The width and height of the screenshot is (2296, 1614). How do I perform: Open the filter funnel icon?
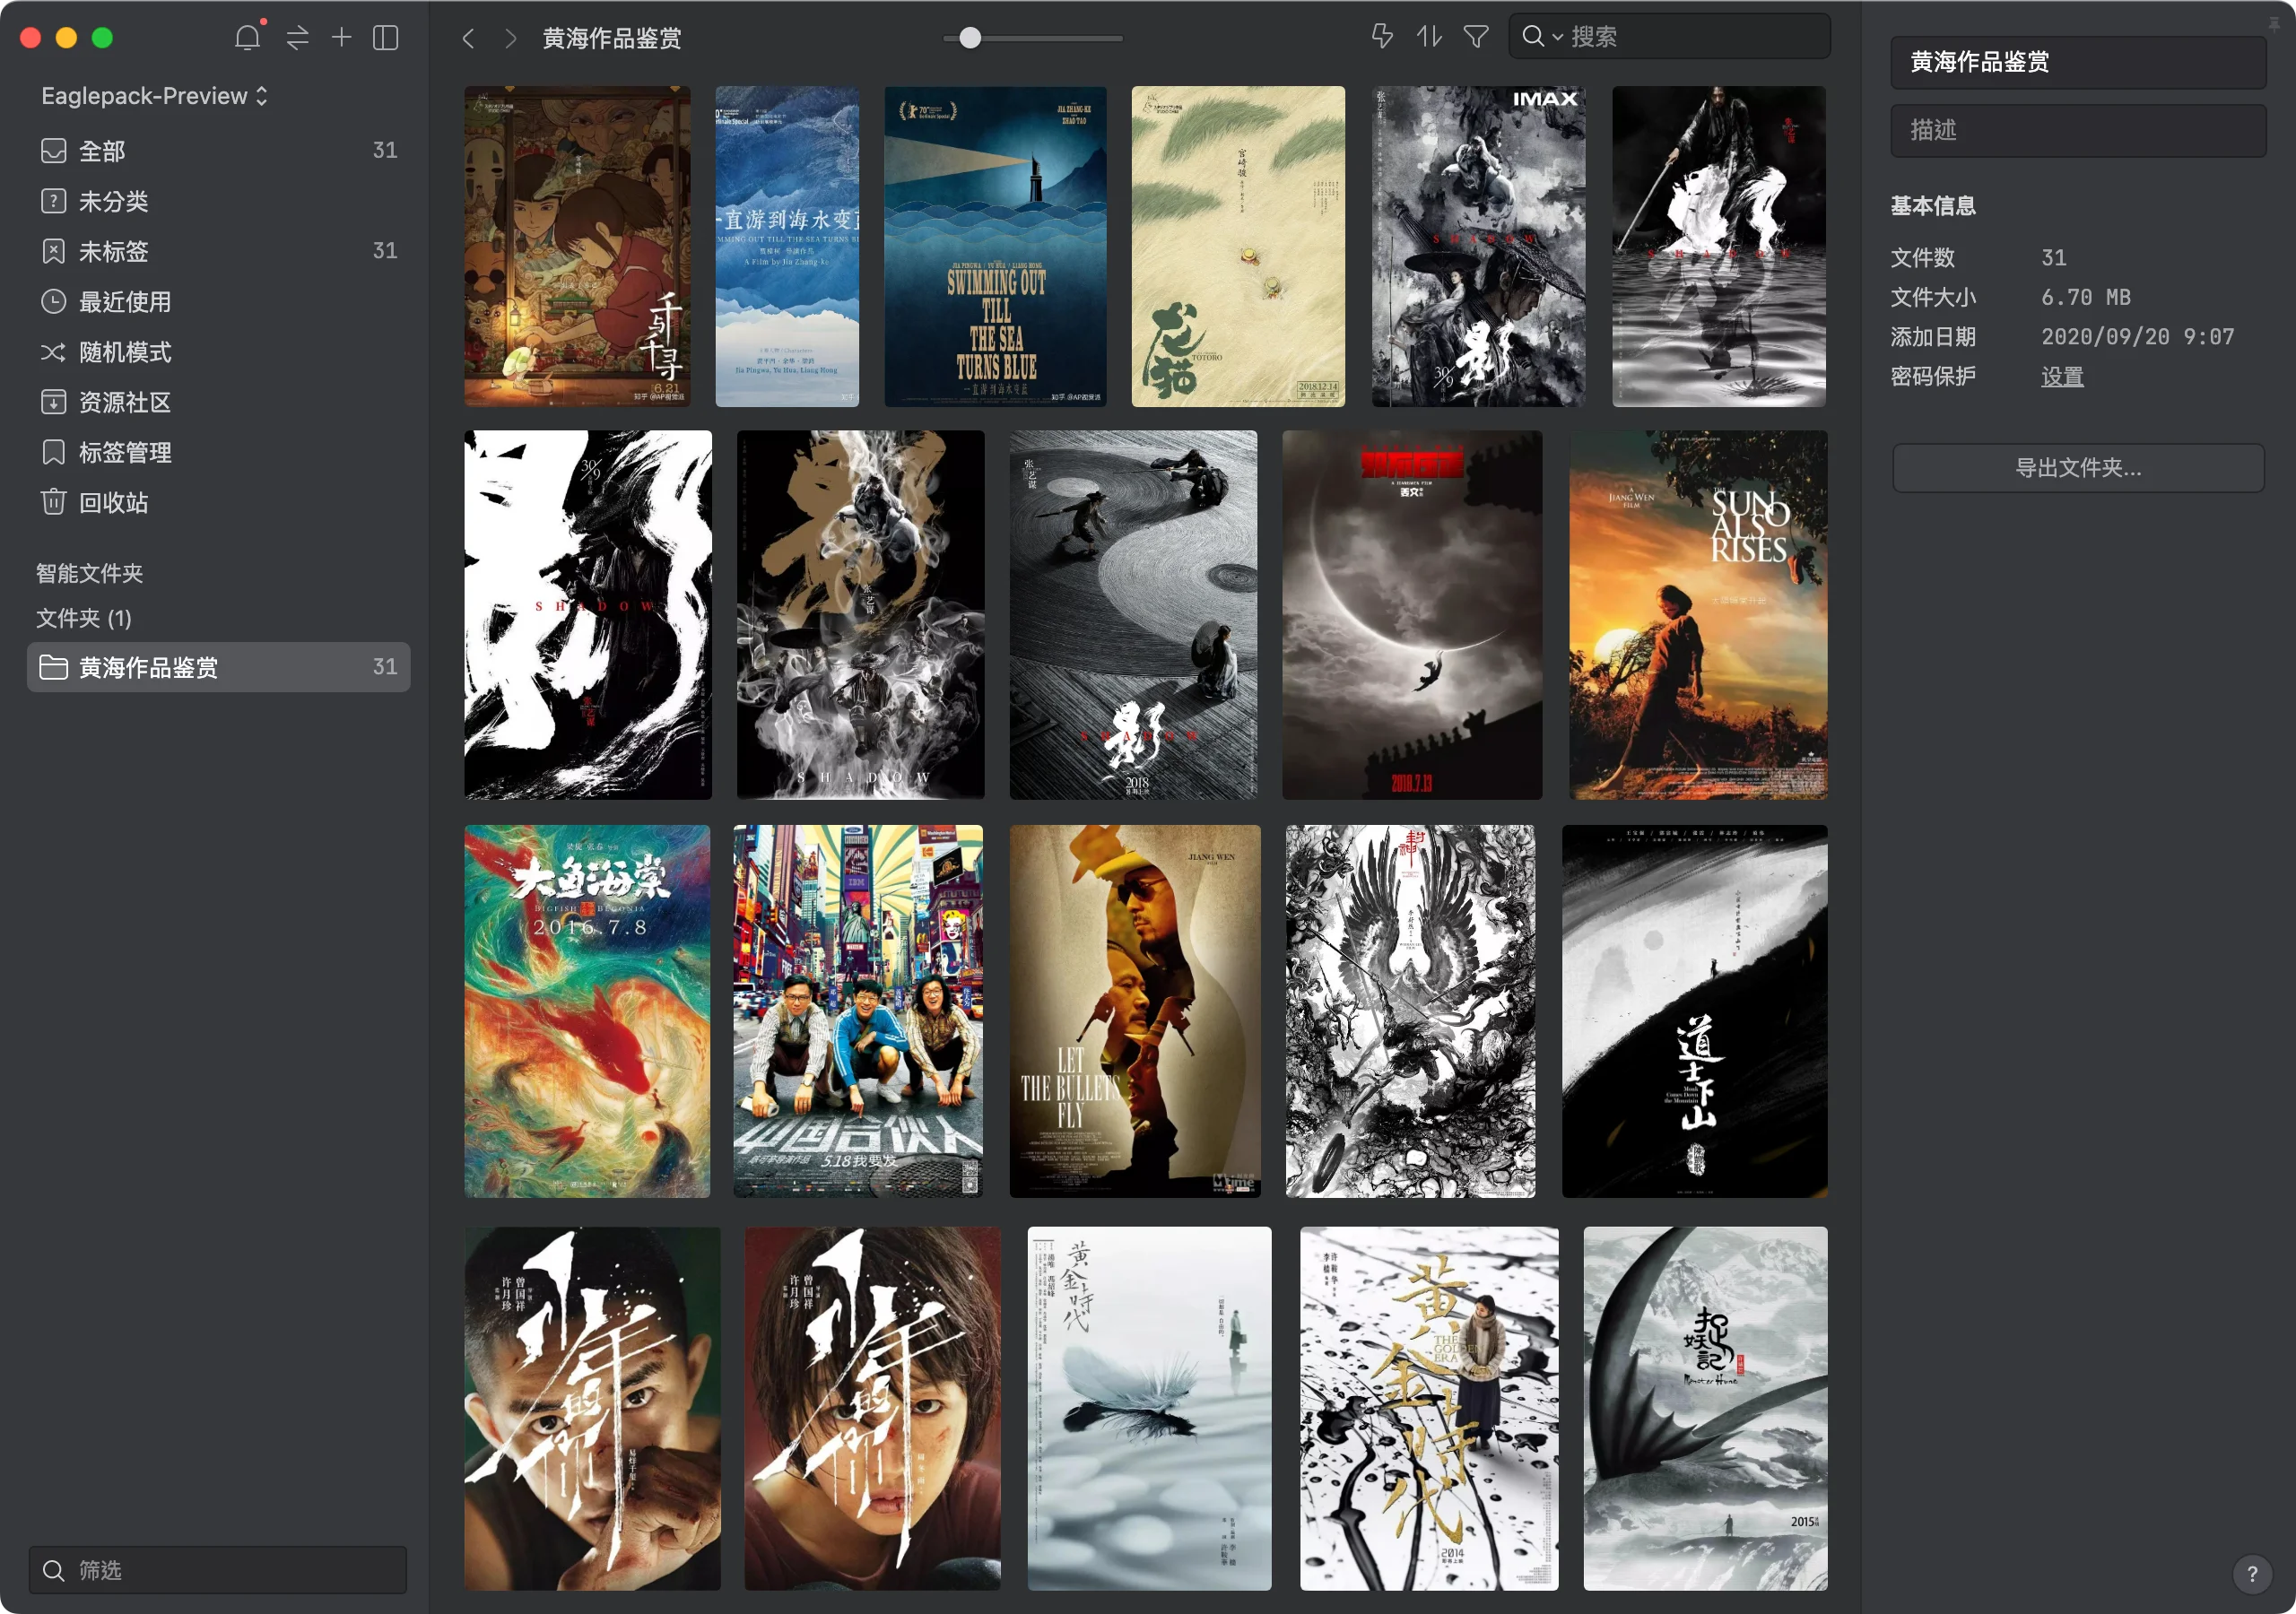pos(1476,37)
